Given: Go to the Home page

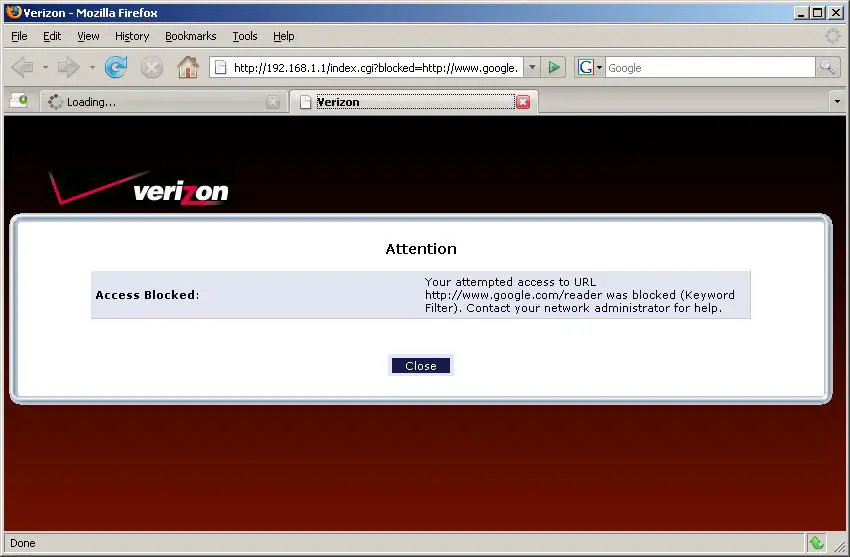Looking at the screenshot, I should [x=188, y=68].
